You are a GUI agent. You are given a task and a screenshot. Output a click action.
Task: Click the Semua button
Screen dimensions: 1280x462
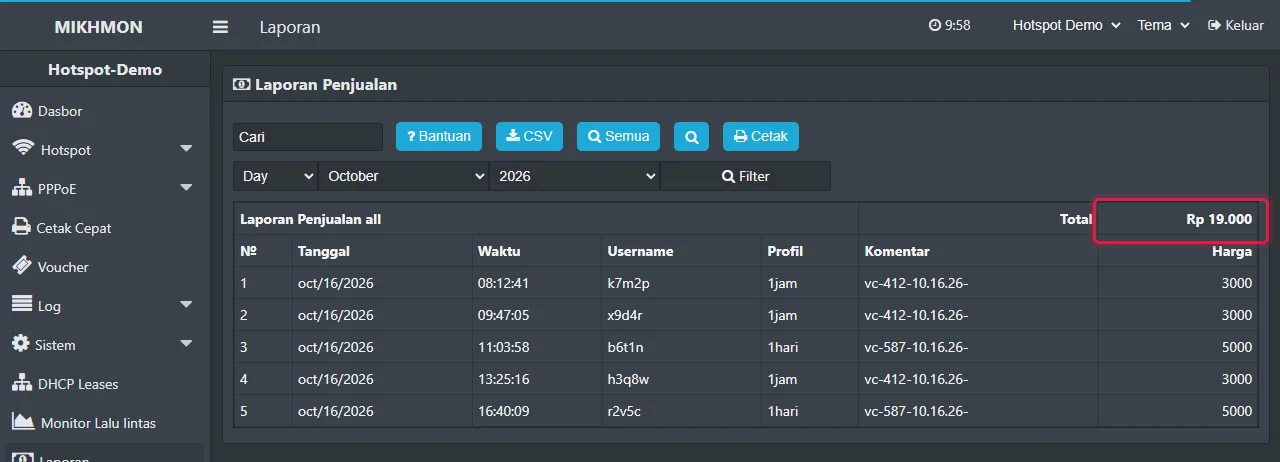[618, 136]
